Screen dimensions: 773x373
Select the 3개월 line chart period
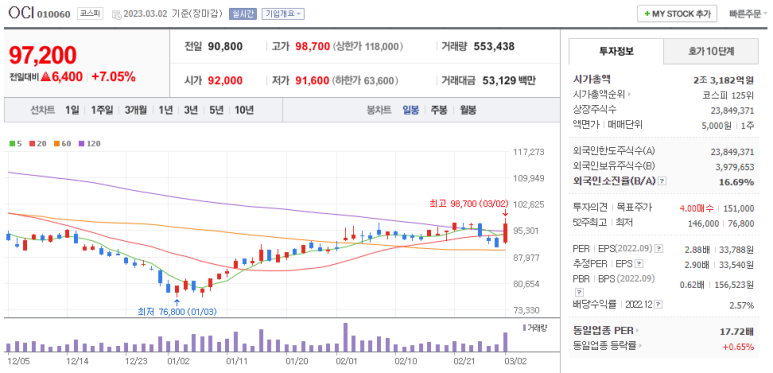tap(136, 110)
